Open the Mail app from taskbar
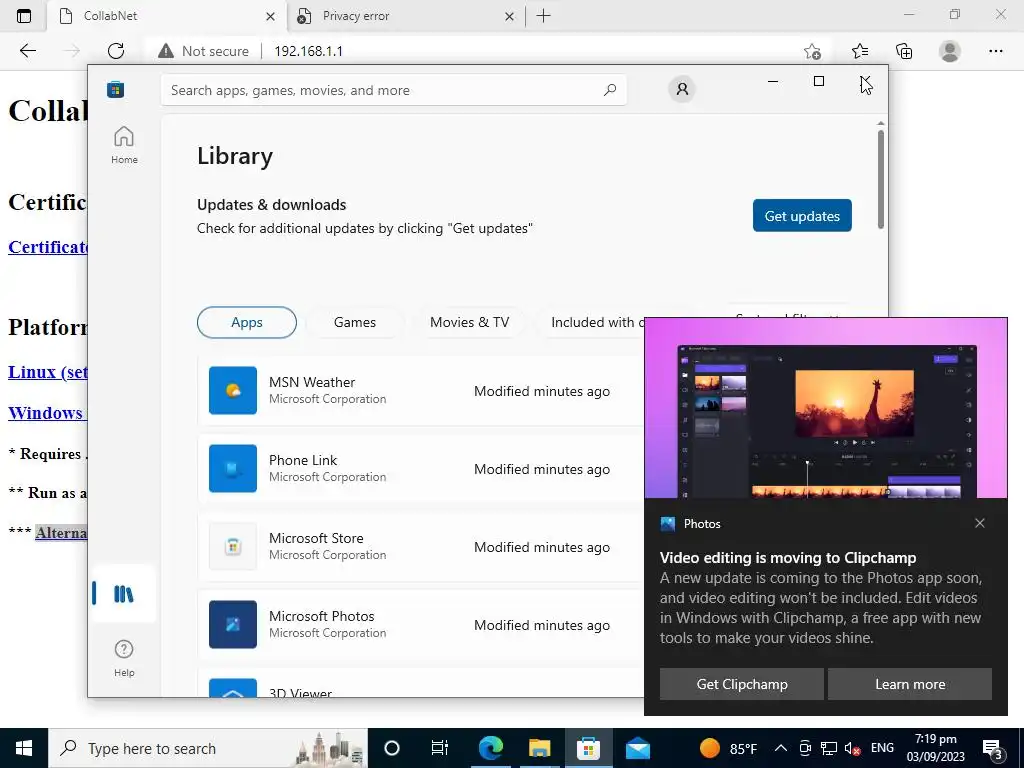Viewport: 1024px width, 768px height. [637, 748]
